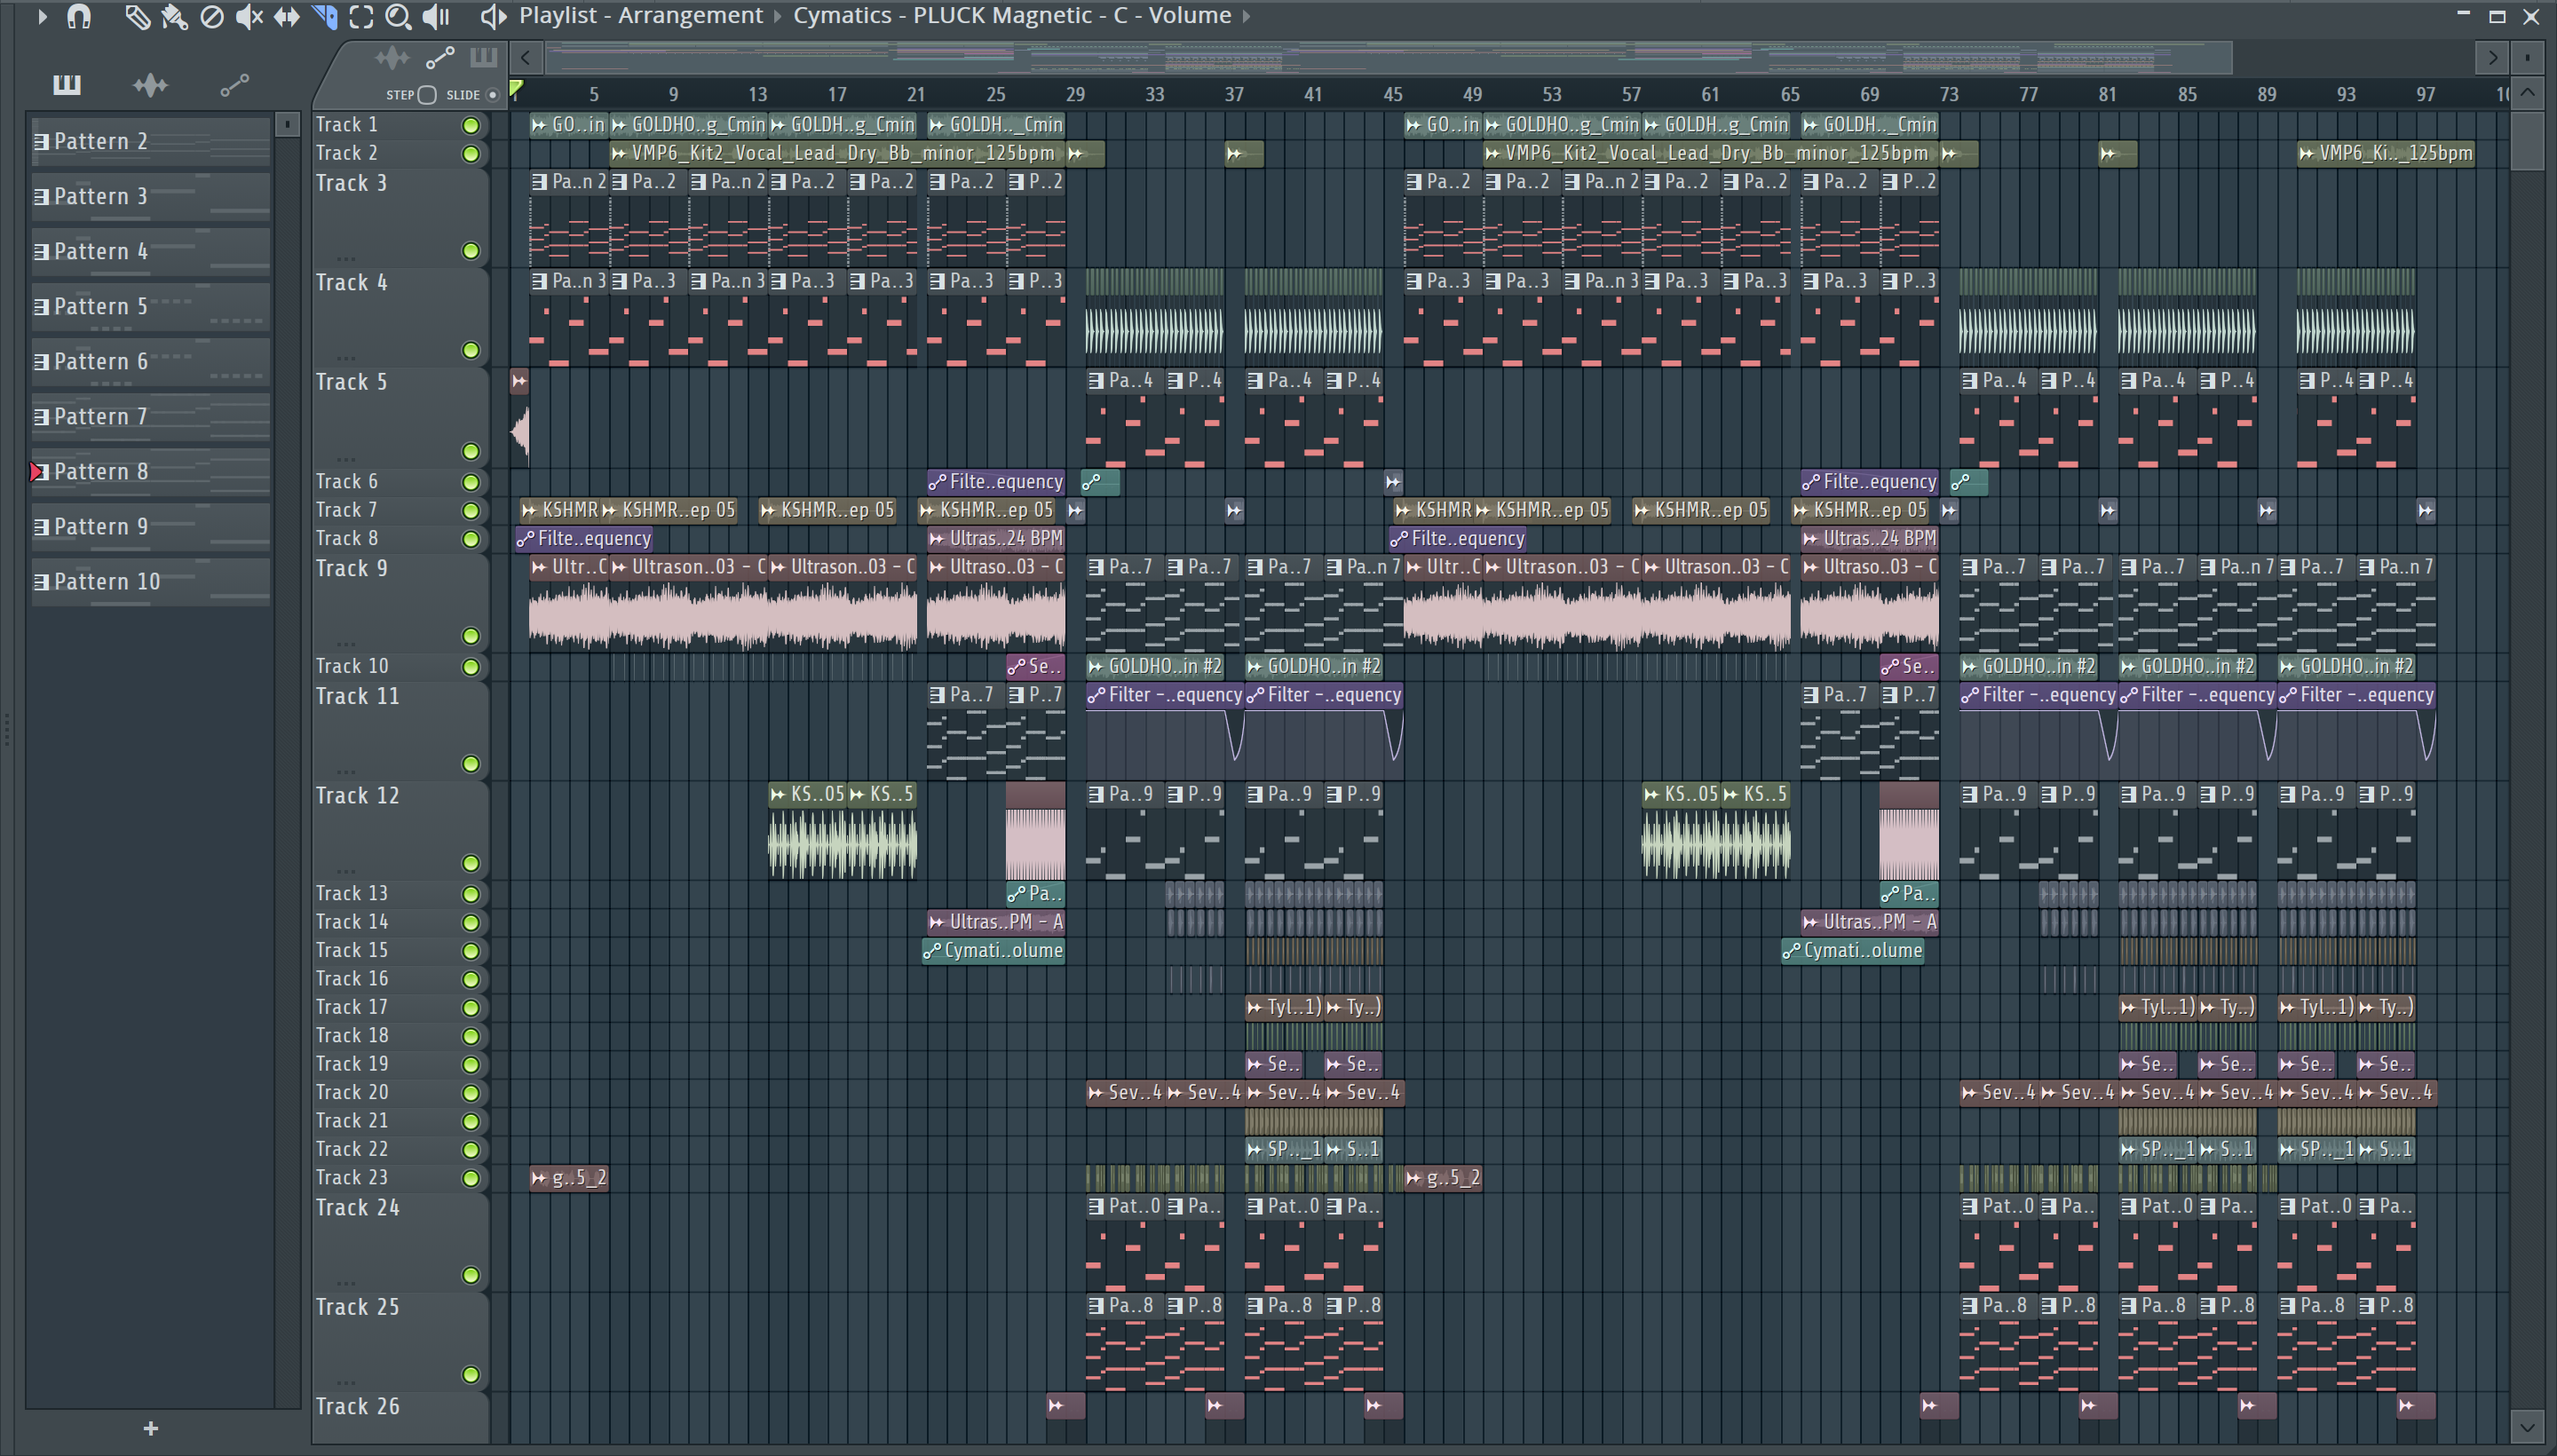Open the snap magnet settings

pos(79,16)
